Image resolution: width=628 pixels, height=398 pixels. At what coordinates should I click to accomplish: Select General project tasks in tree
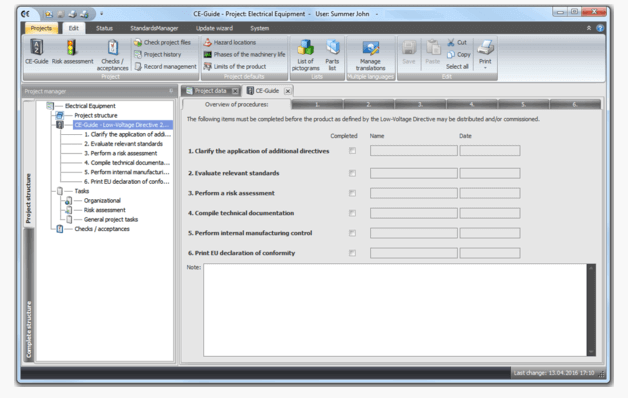(x=111, y=219)
